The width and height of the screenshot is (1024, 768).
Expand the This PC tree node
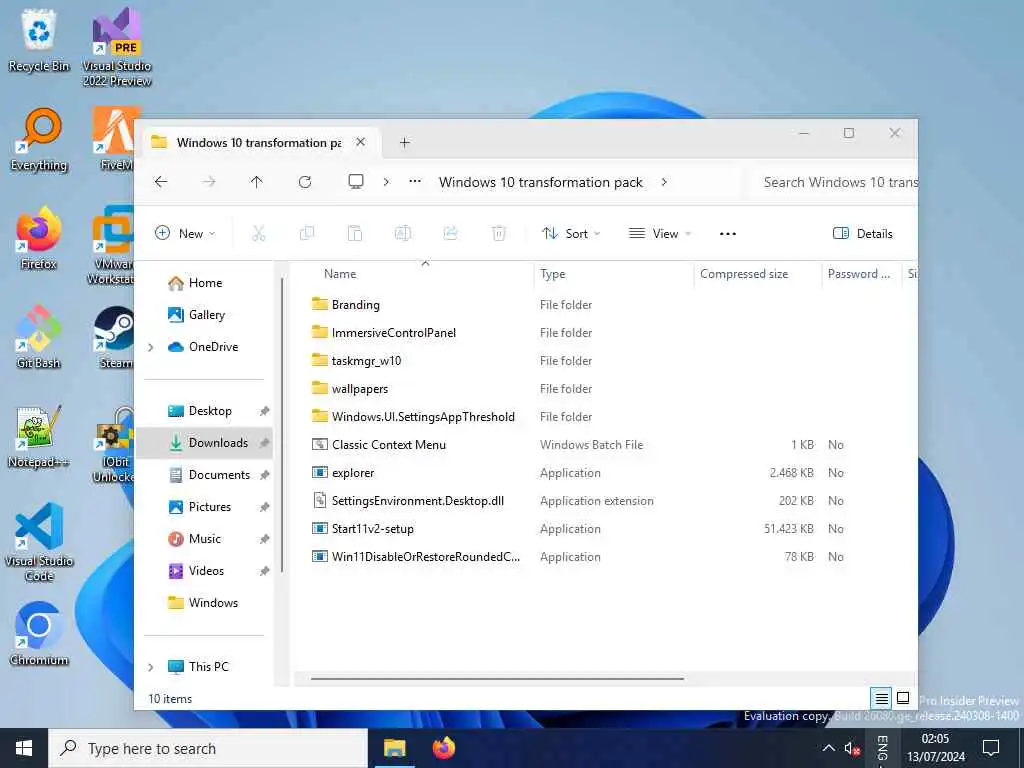point(151,667)
